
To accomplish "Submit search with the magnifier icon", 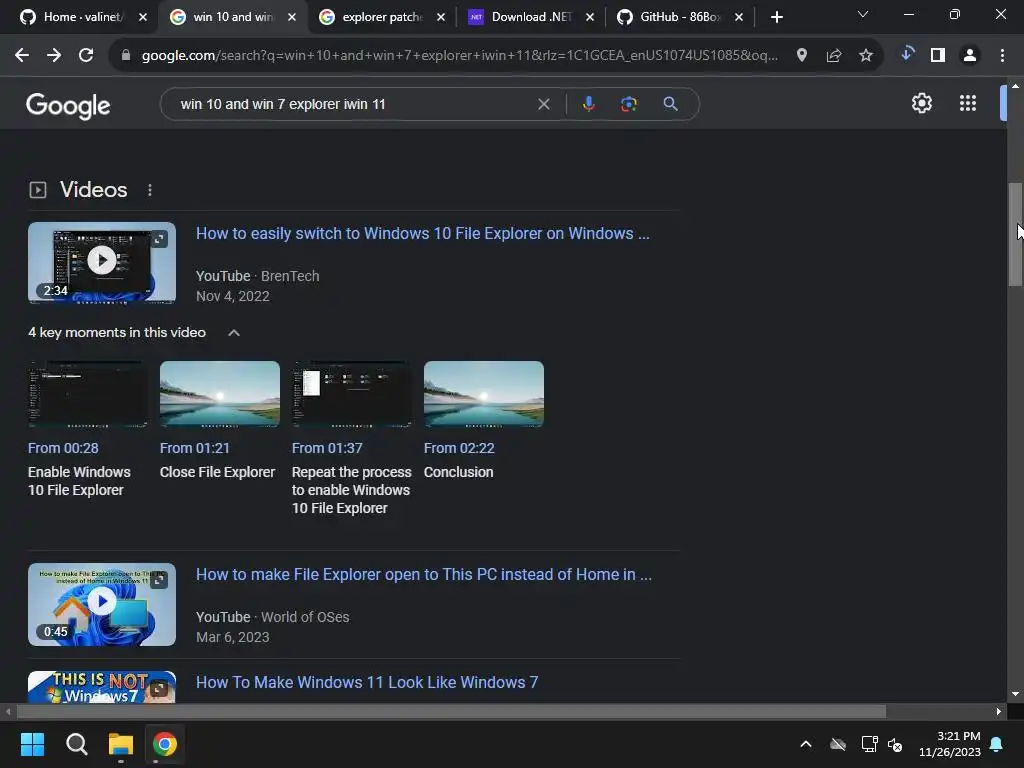I will click(x=670, y=104).
